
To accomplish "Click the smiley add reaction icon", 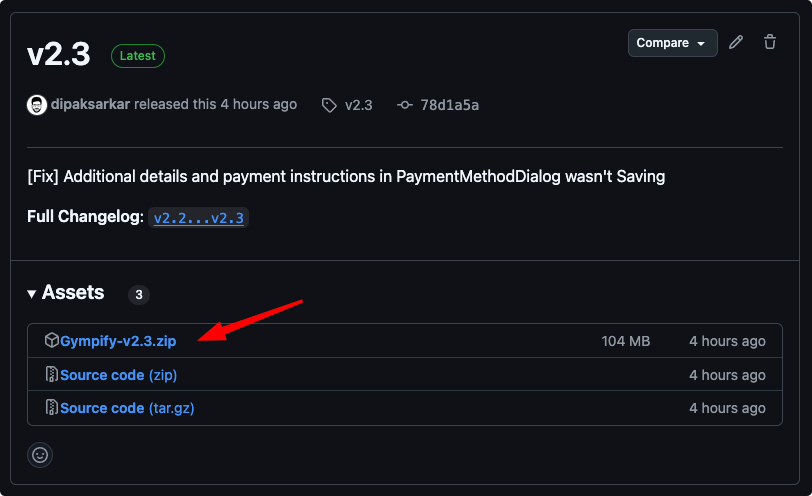I will 40,454.
